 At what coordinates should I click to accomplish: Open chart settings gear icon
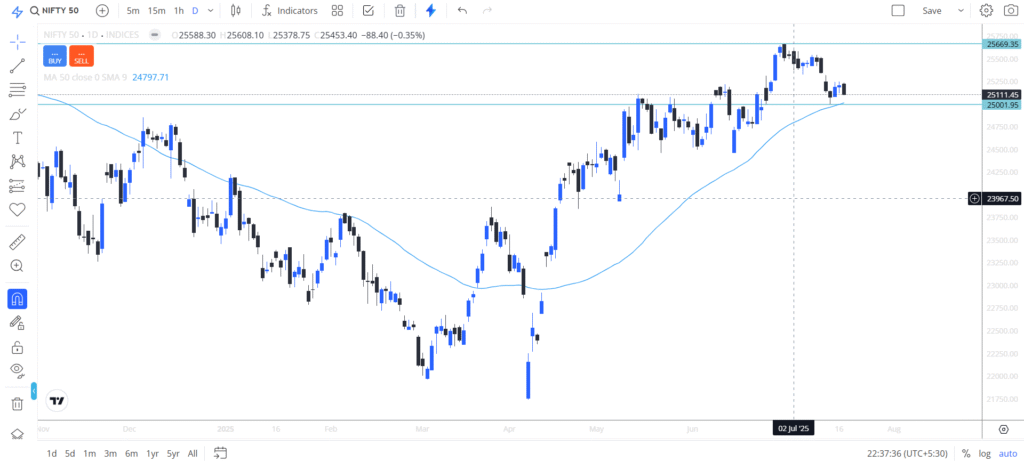point(986,10)
